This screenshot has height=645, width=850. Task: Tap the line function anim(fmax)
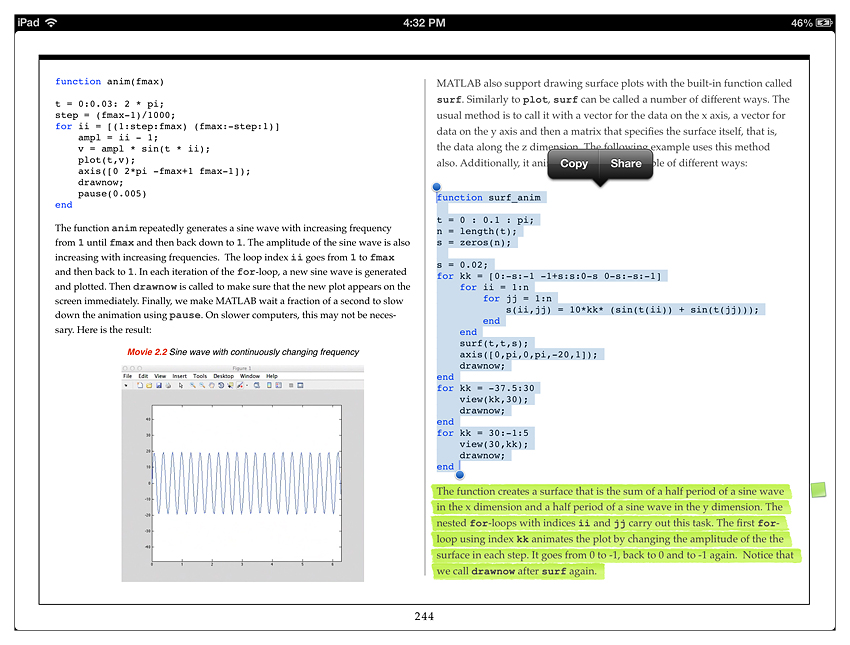tap(110, 81)
